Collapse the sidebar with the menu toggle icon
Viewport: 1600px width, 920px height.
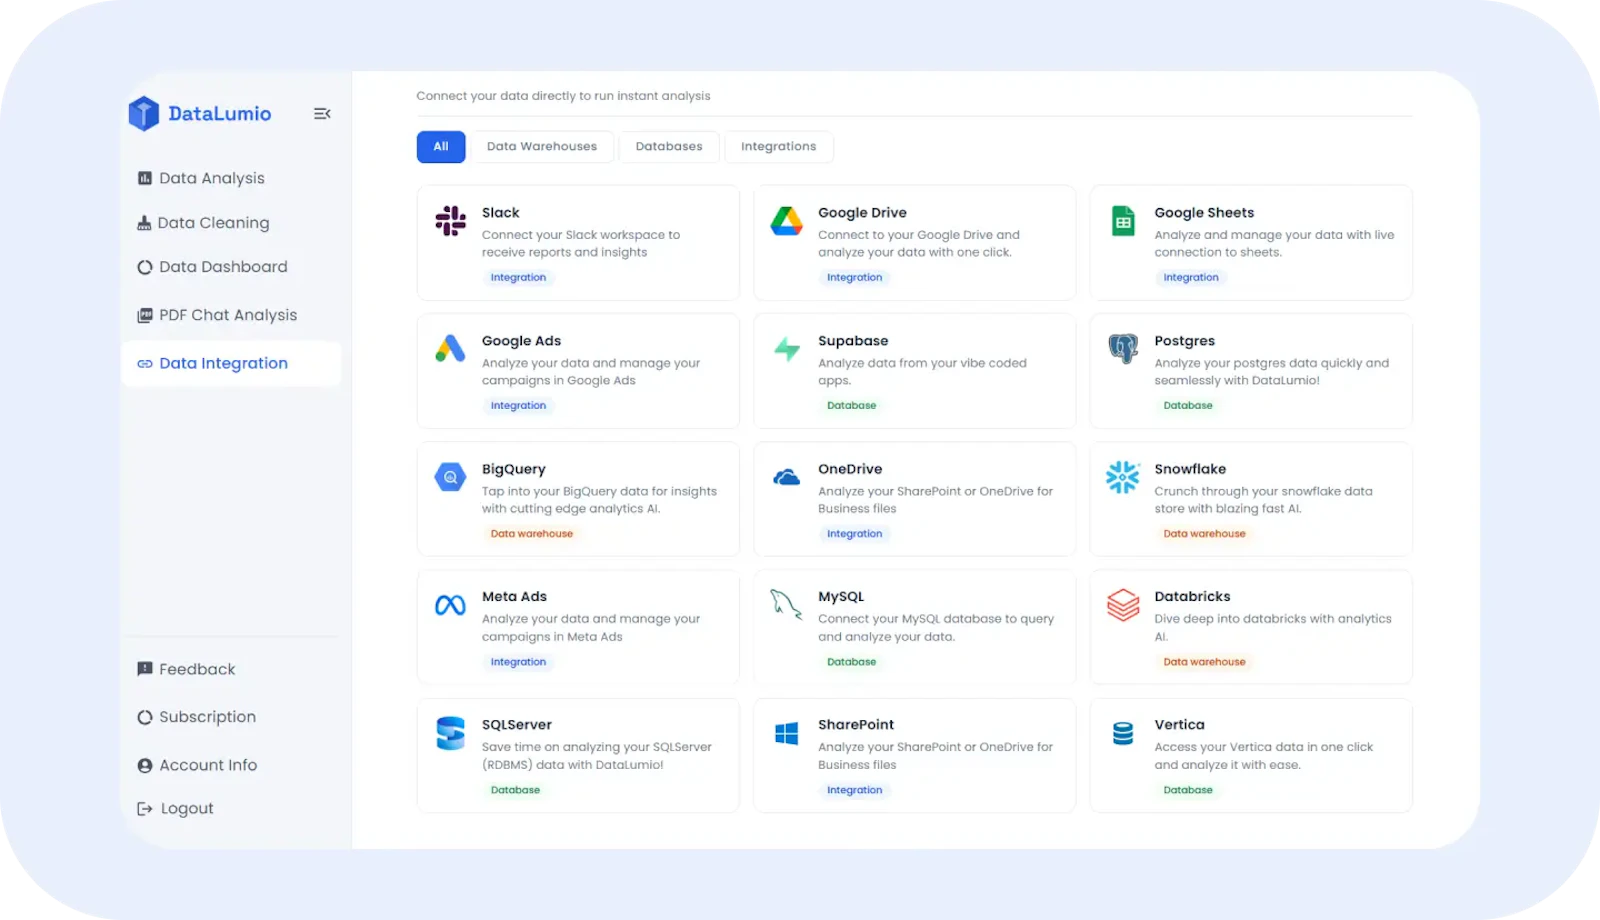pos(322,114)
